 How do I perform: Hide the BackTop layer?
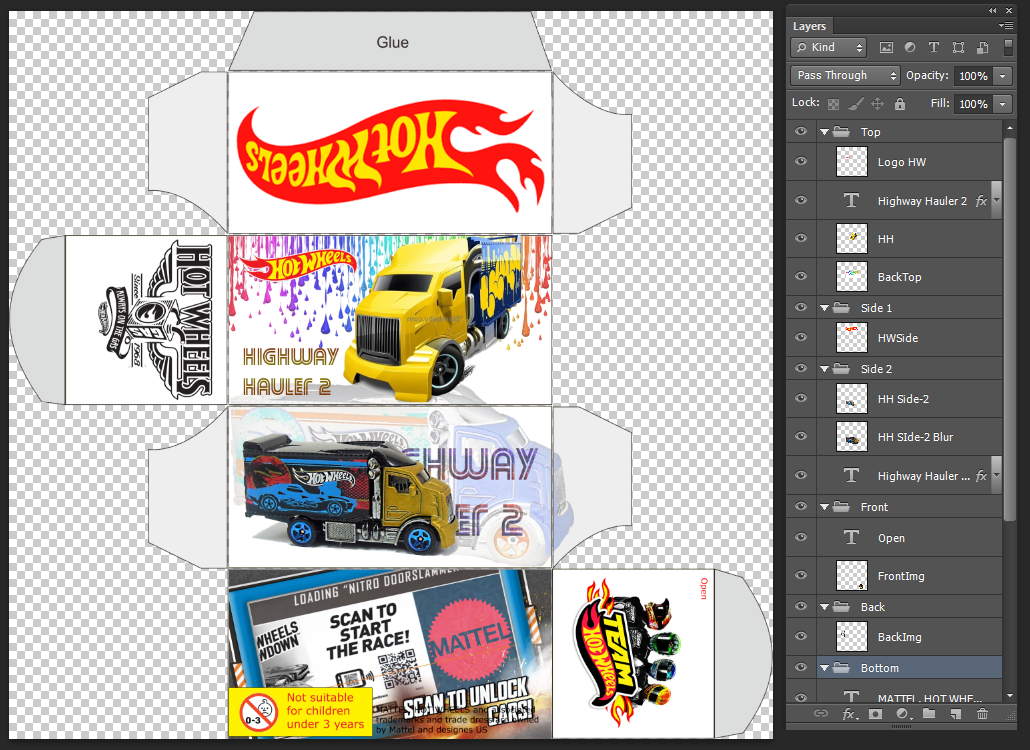pos(801,276)
